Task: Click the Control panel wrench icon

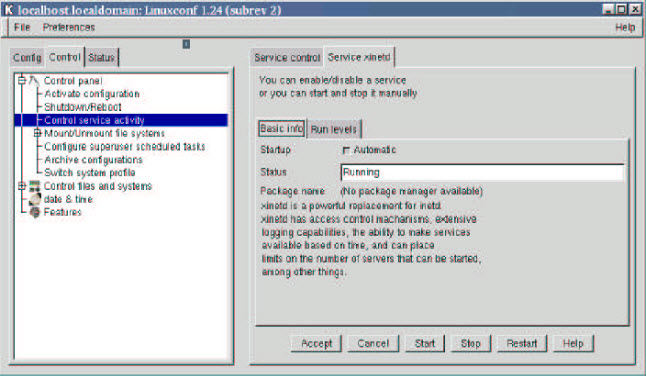Action: tap(34, 80)
